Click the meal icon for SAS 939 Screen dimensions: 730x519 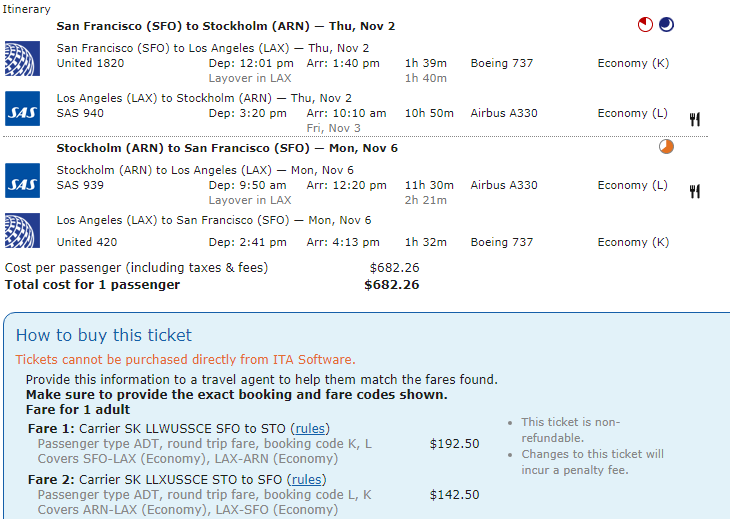pyautogui.click(x=695, y=191)
